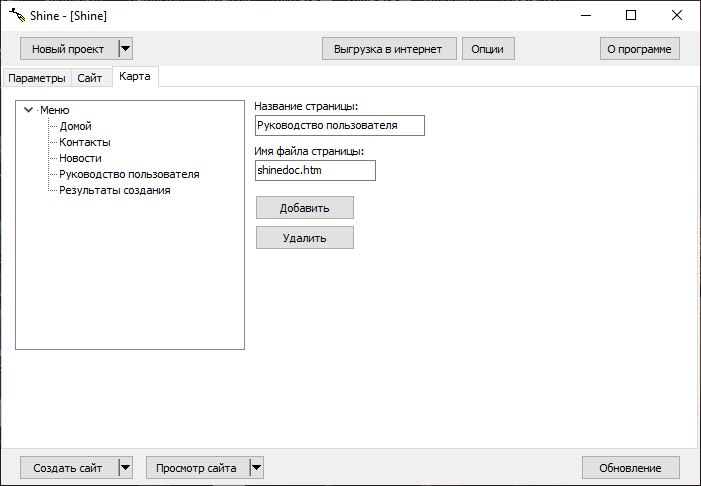Focus the Имя файла страницы field

click(x=315, y=171)
